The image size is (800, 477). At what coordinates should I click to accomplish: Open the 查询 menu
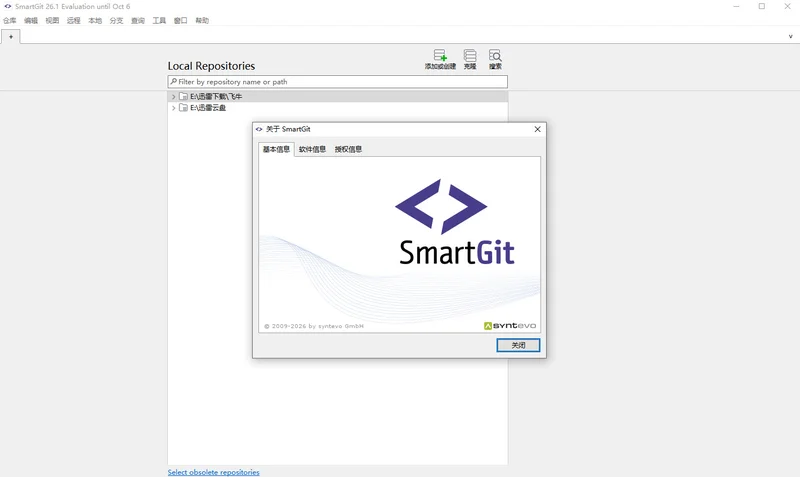click(138, 20)
